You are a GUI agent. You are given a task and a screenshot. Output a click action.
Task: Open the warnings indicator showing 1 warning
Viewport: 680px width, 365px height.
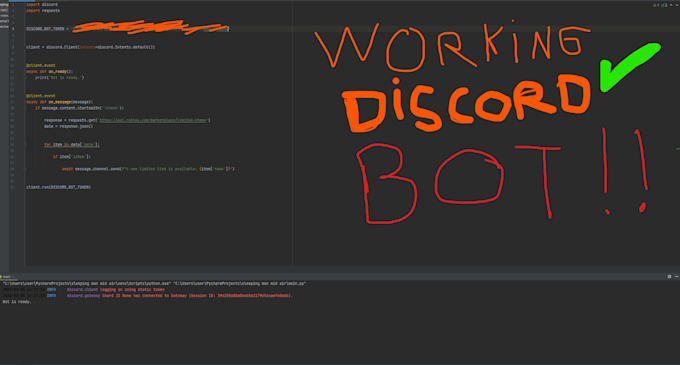pyautogui.click(x=656, y=5)
